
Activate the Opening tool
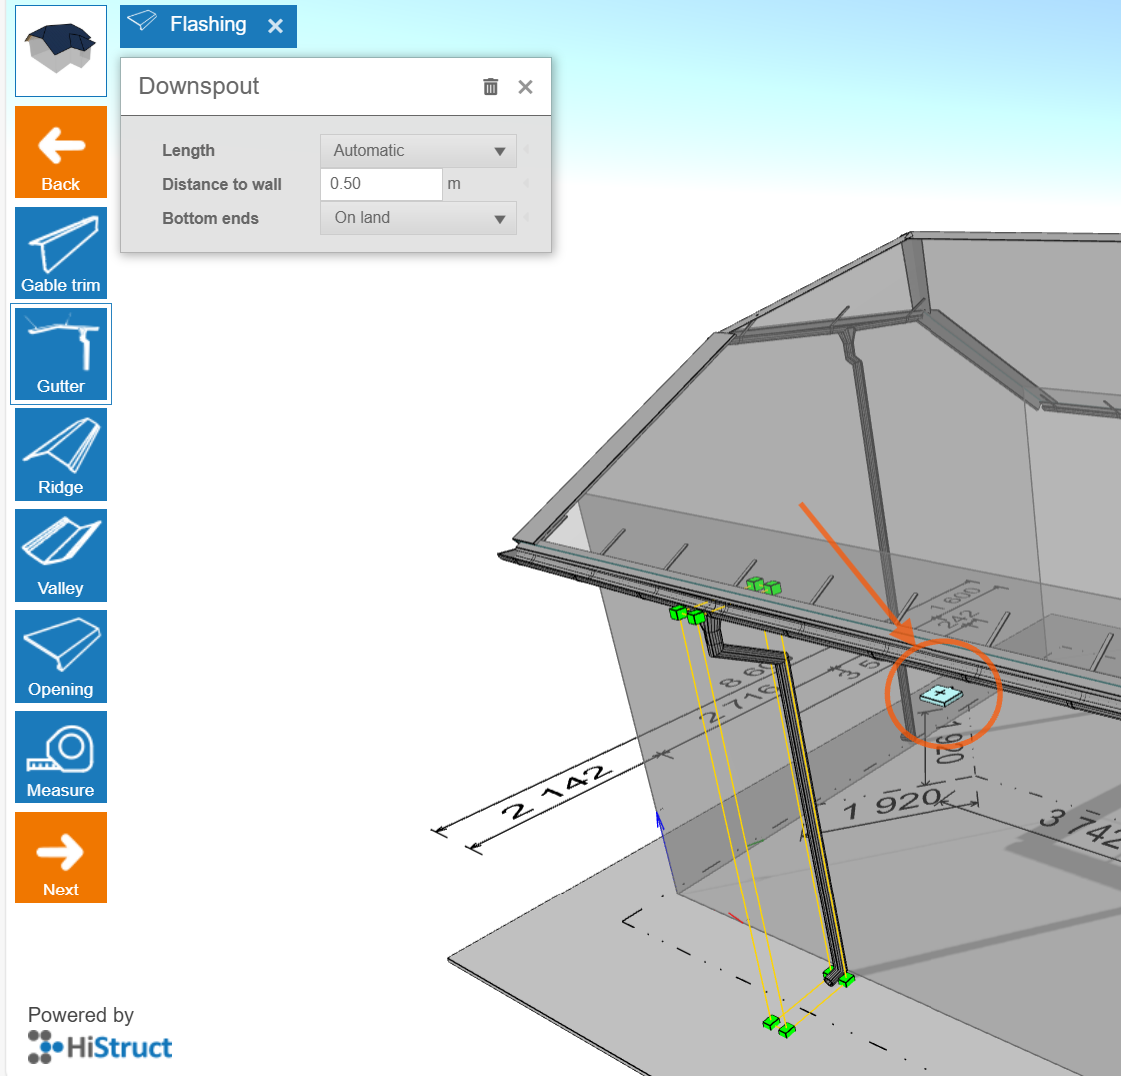pos(61,657)
